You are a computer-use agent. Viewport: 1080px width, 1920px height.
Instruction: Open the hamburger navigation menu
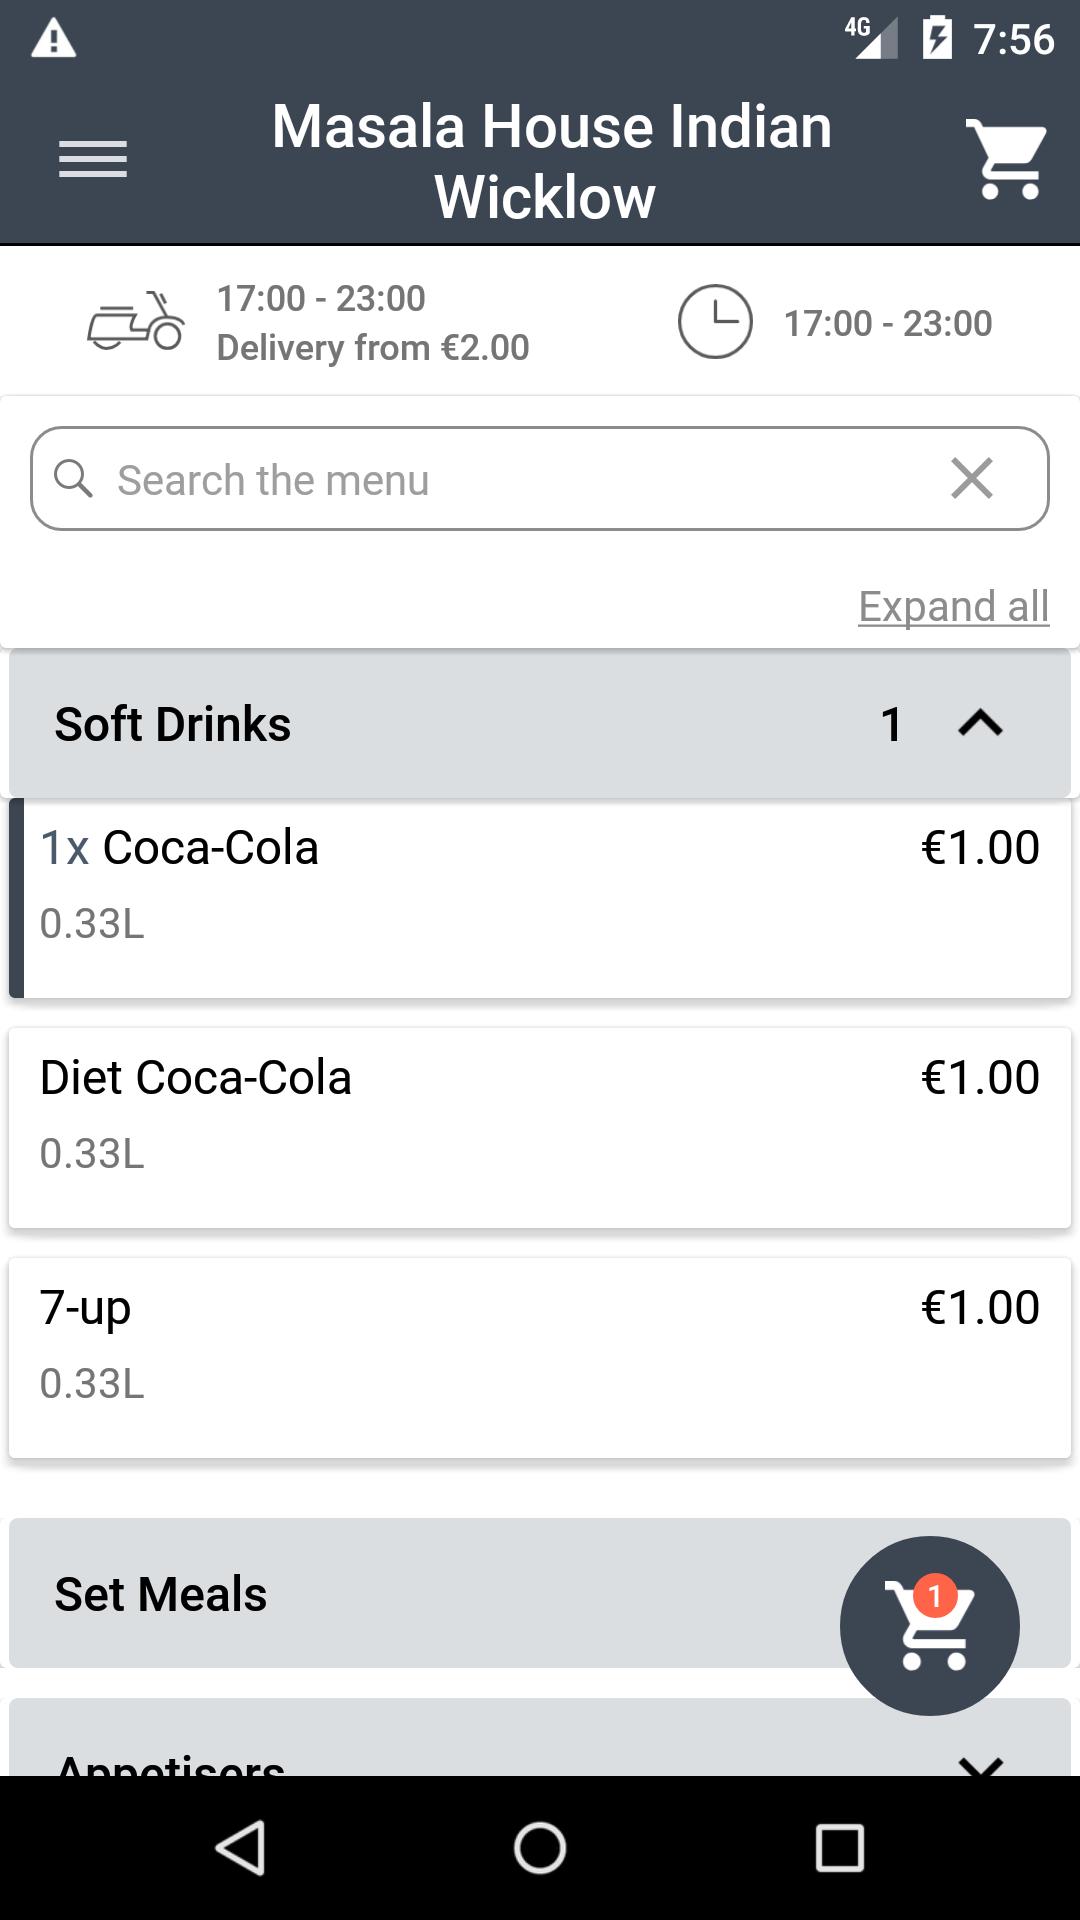[x=93, y=160]
